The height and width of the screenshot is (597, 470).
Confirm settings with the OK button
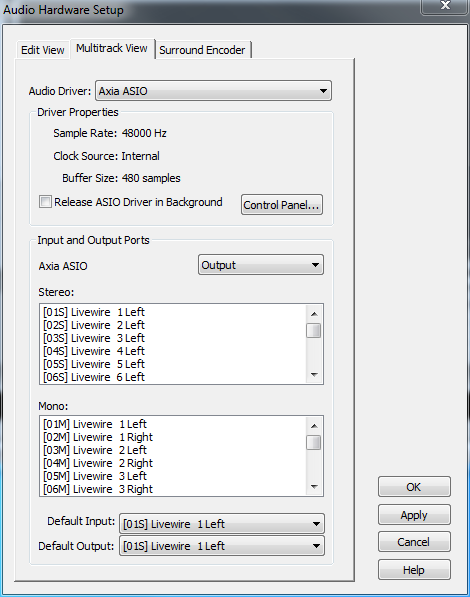pyautogui.click(x=414, y=487)
